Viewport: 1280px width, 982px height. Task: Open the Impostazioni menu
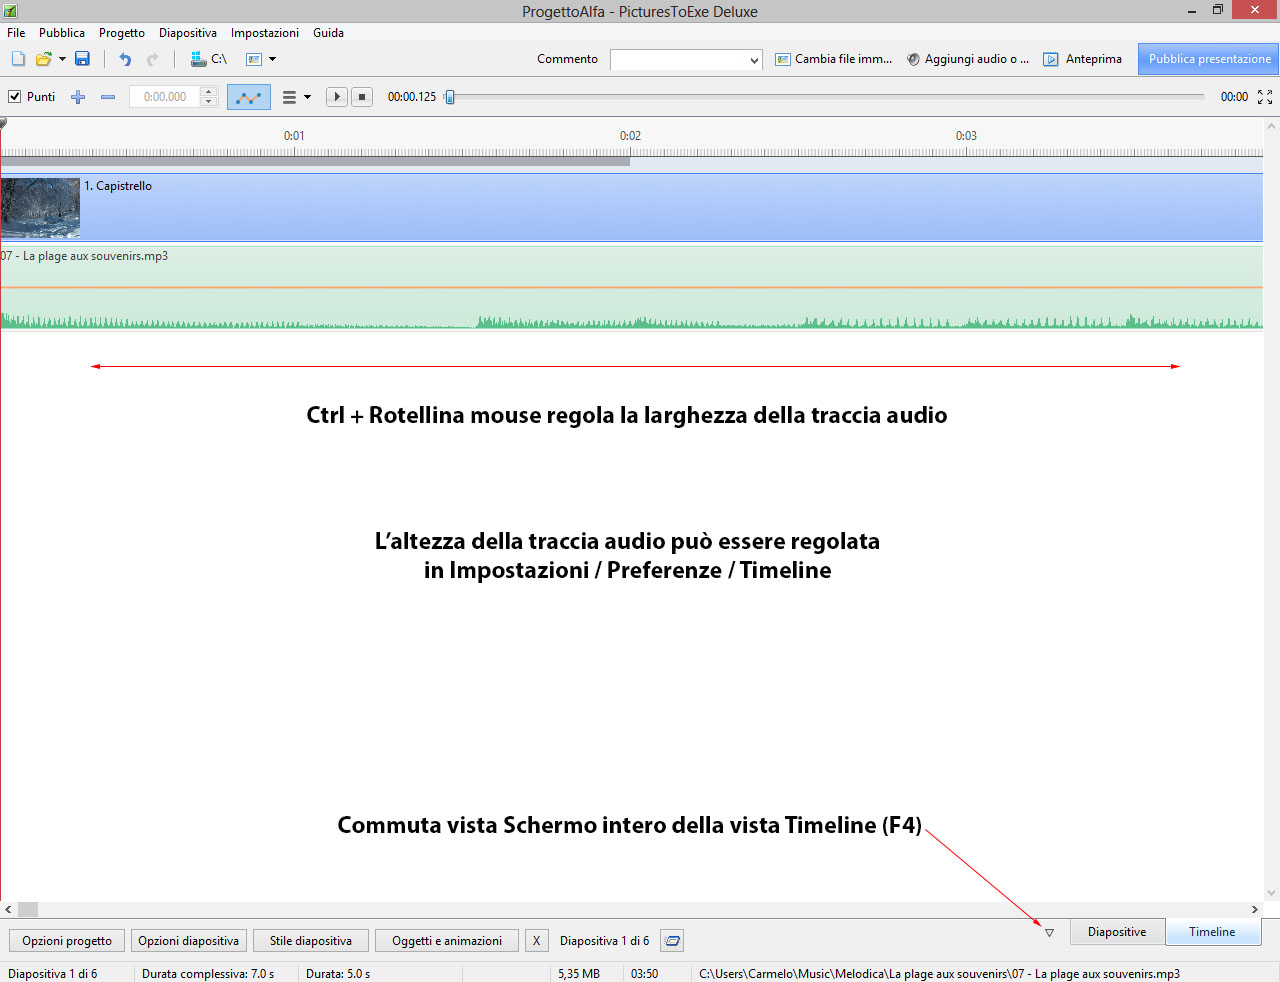pyautogui.click(x=264, y=33)
